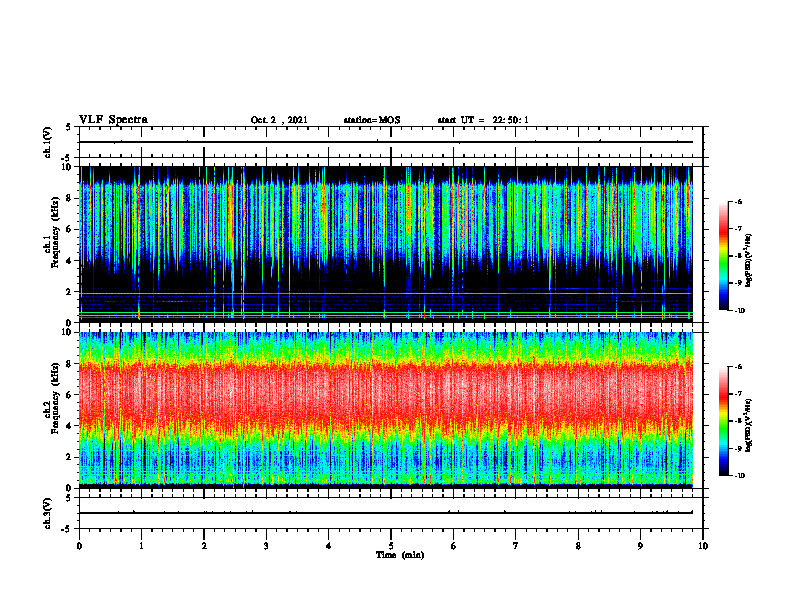The image size is (792, 612).
Task: Click the cyan horizontal line near 2 kHz in ch.1
Action: coord(386,293)
